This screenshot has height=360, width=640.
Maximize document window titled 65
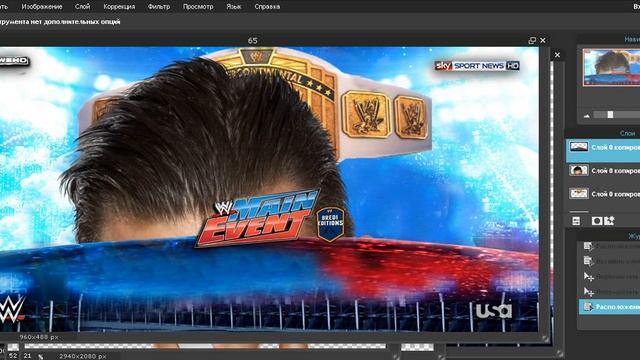click(532, 40)
